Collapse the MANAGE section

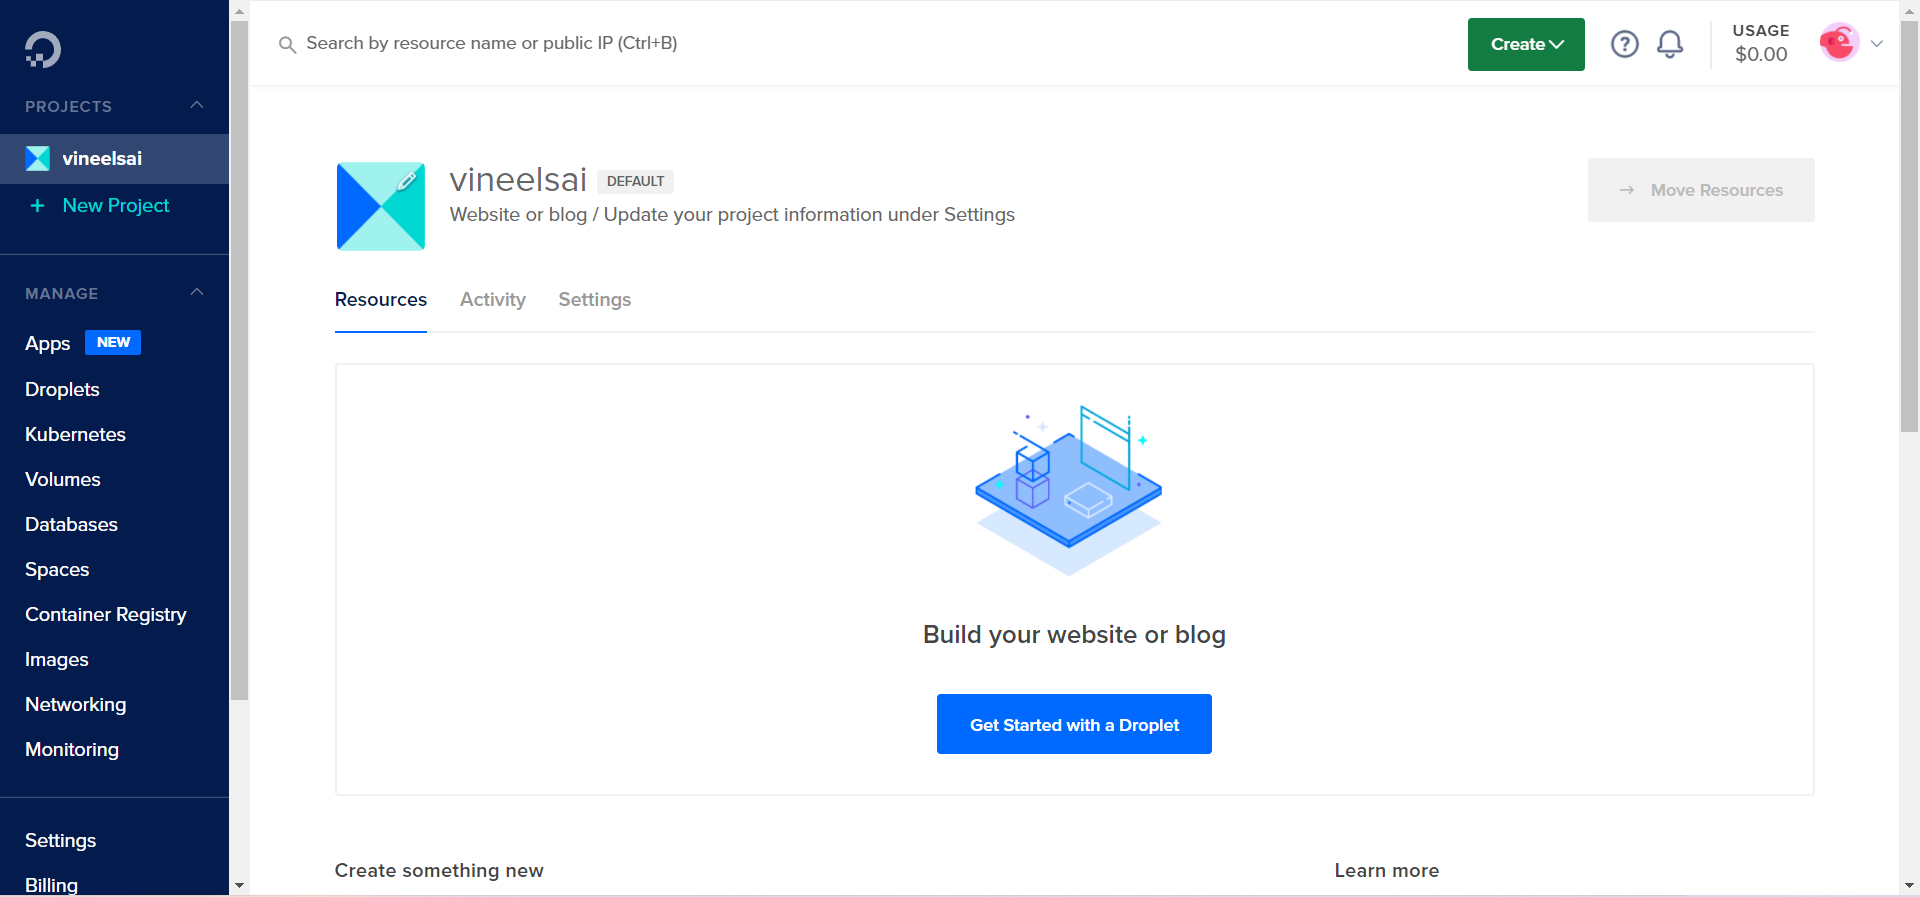click(196, 291)
